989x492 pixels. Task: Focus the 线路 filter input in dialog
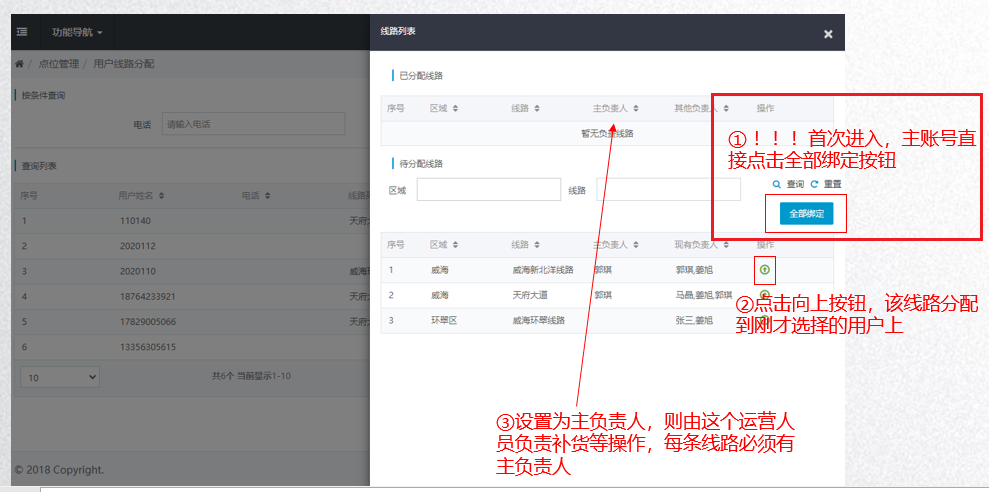(x=669, y=189)
